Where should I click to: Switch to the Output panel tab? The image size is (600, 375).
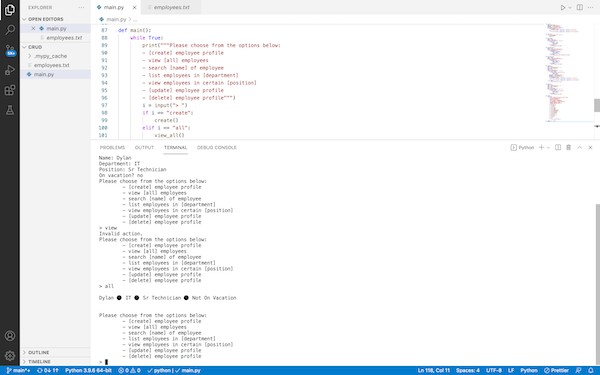point(144,147)
